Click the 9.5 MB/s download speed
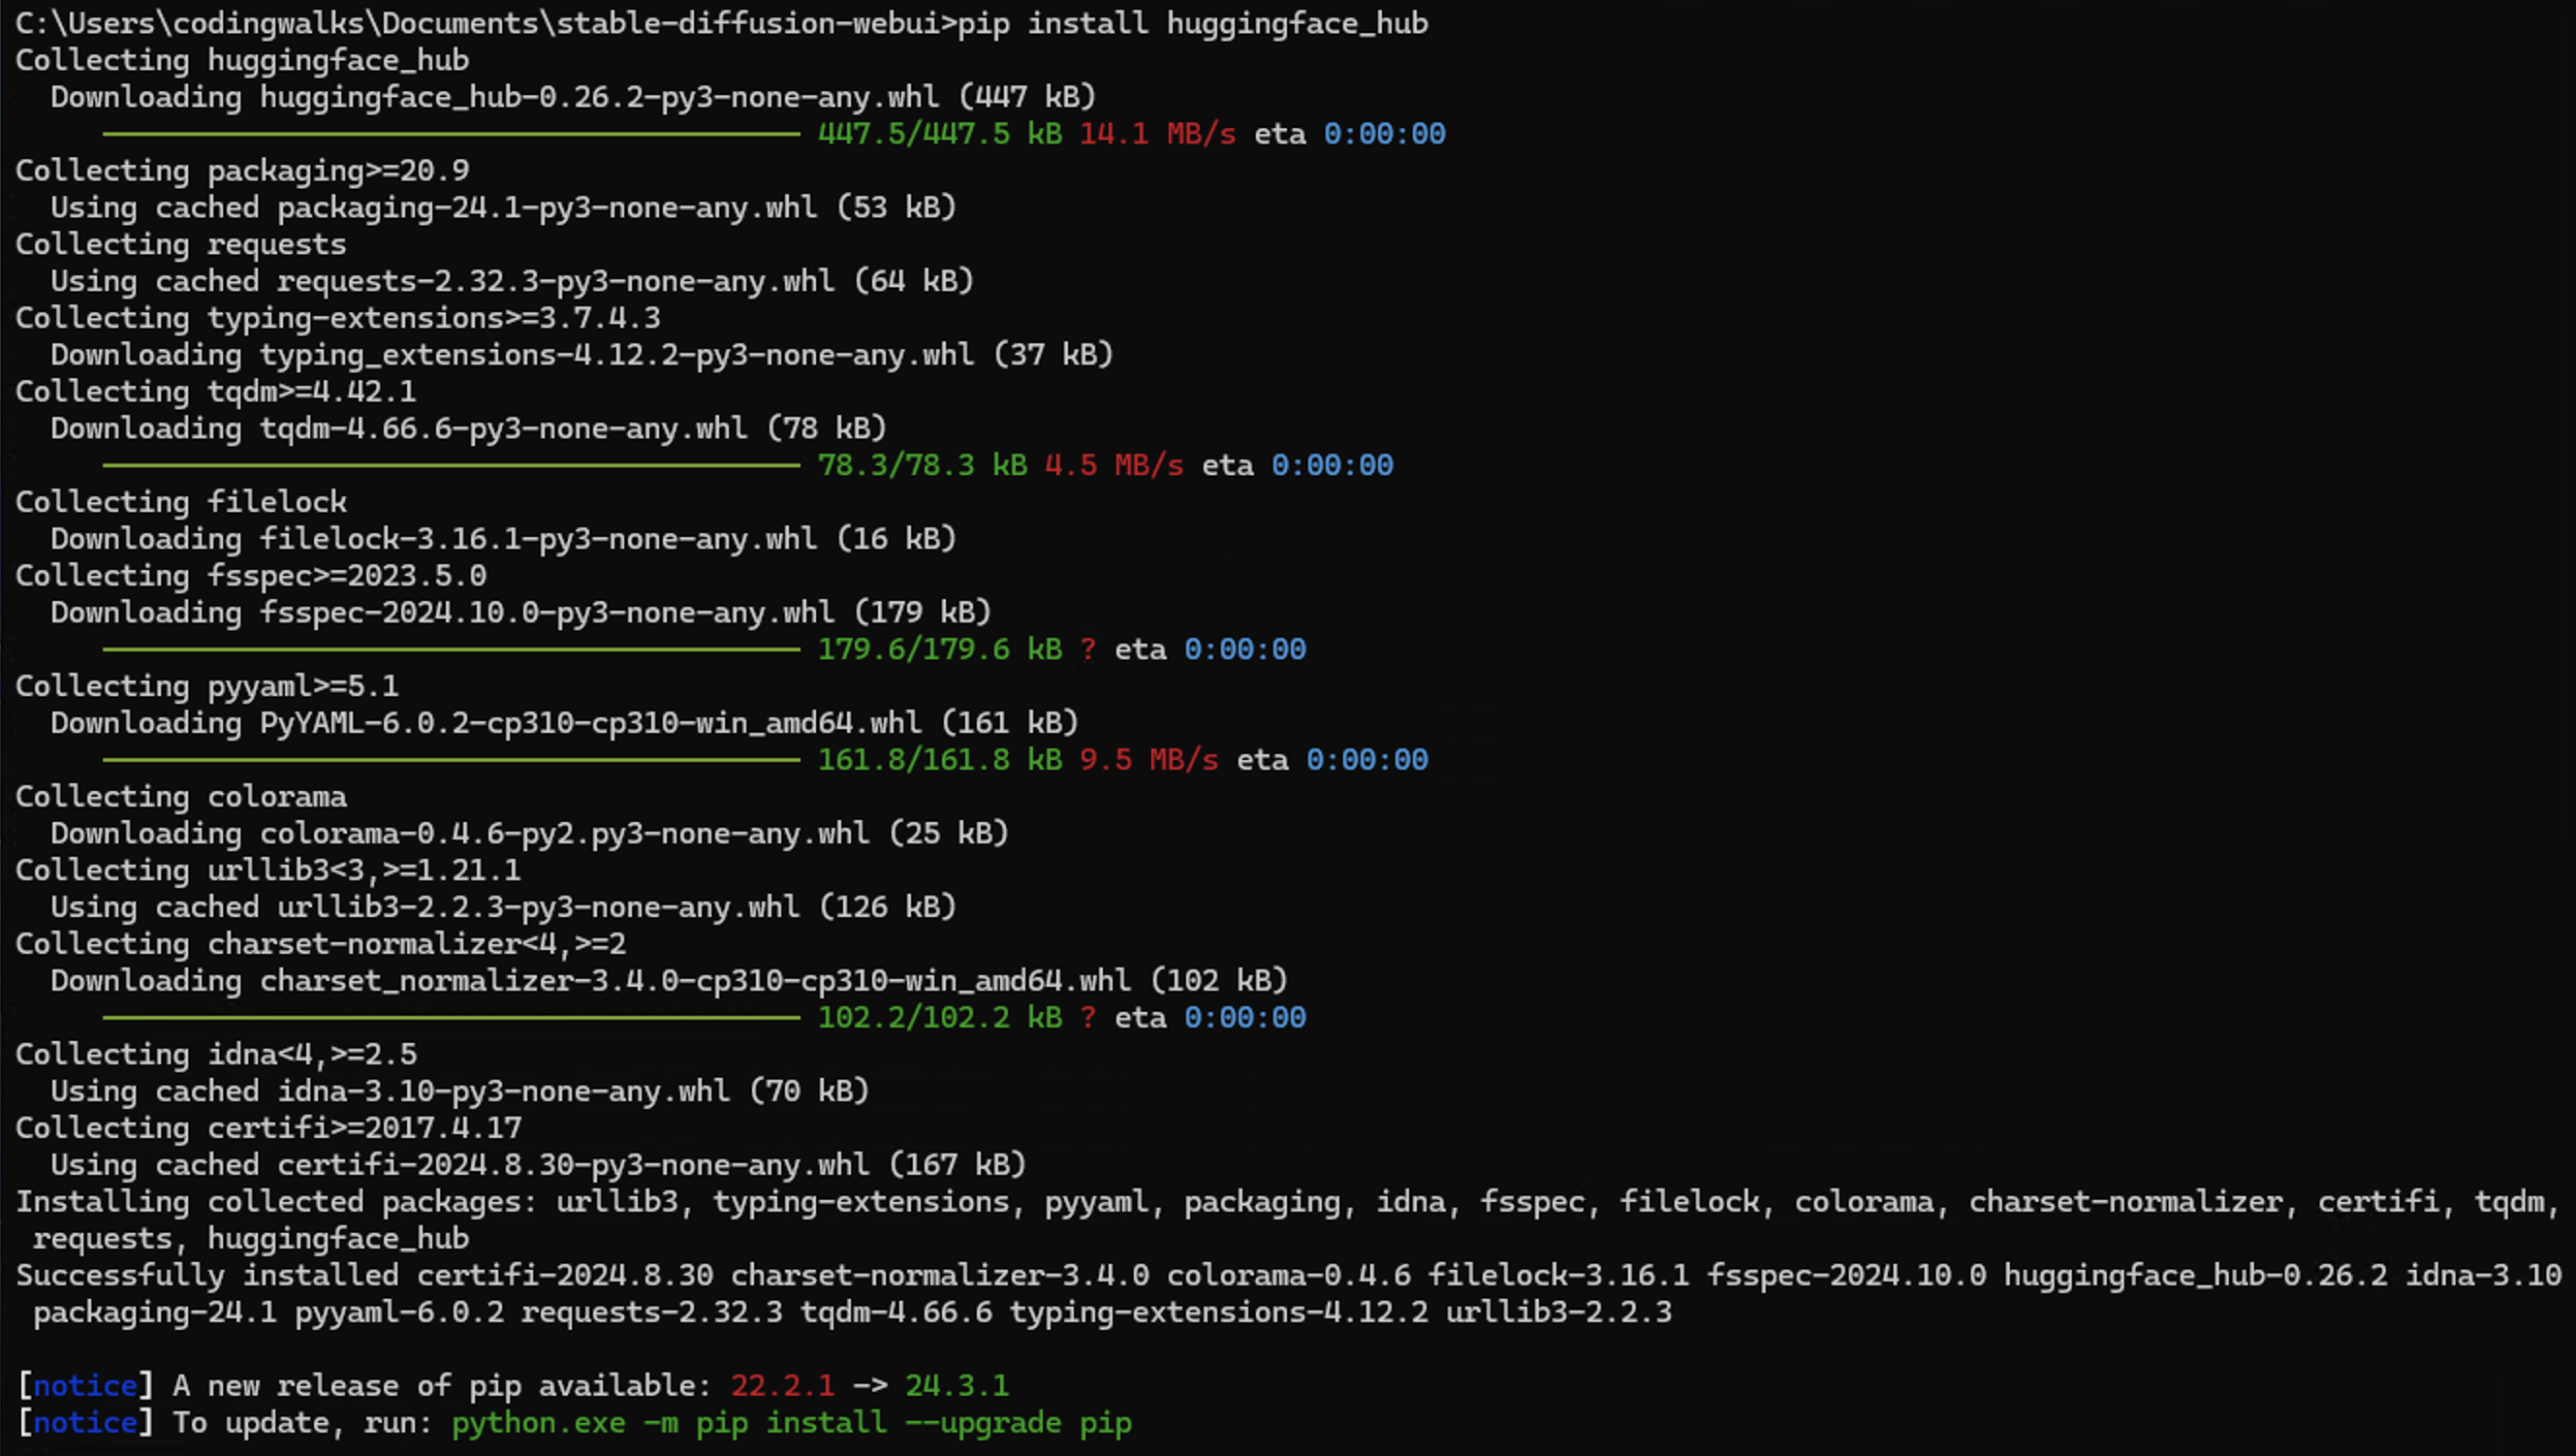The width and height of the screenshot is (2576, 1456). [x=1148, y=760]
